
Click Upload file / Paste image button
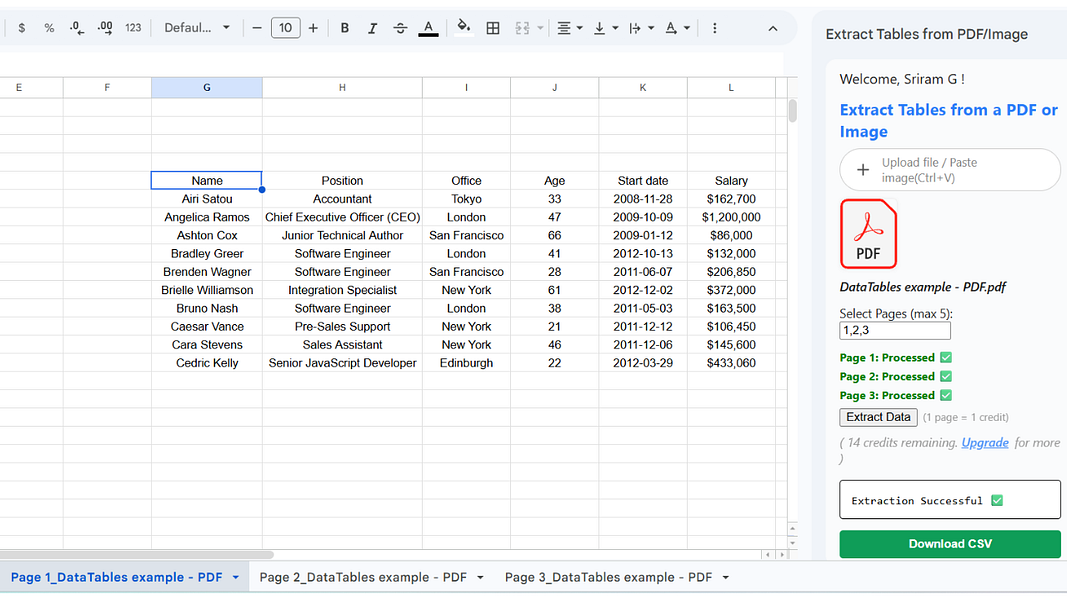tap(950, 169)
